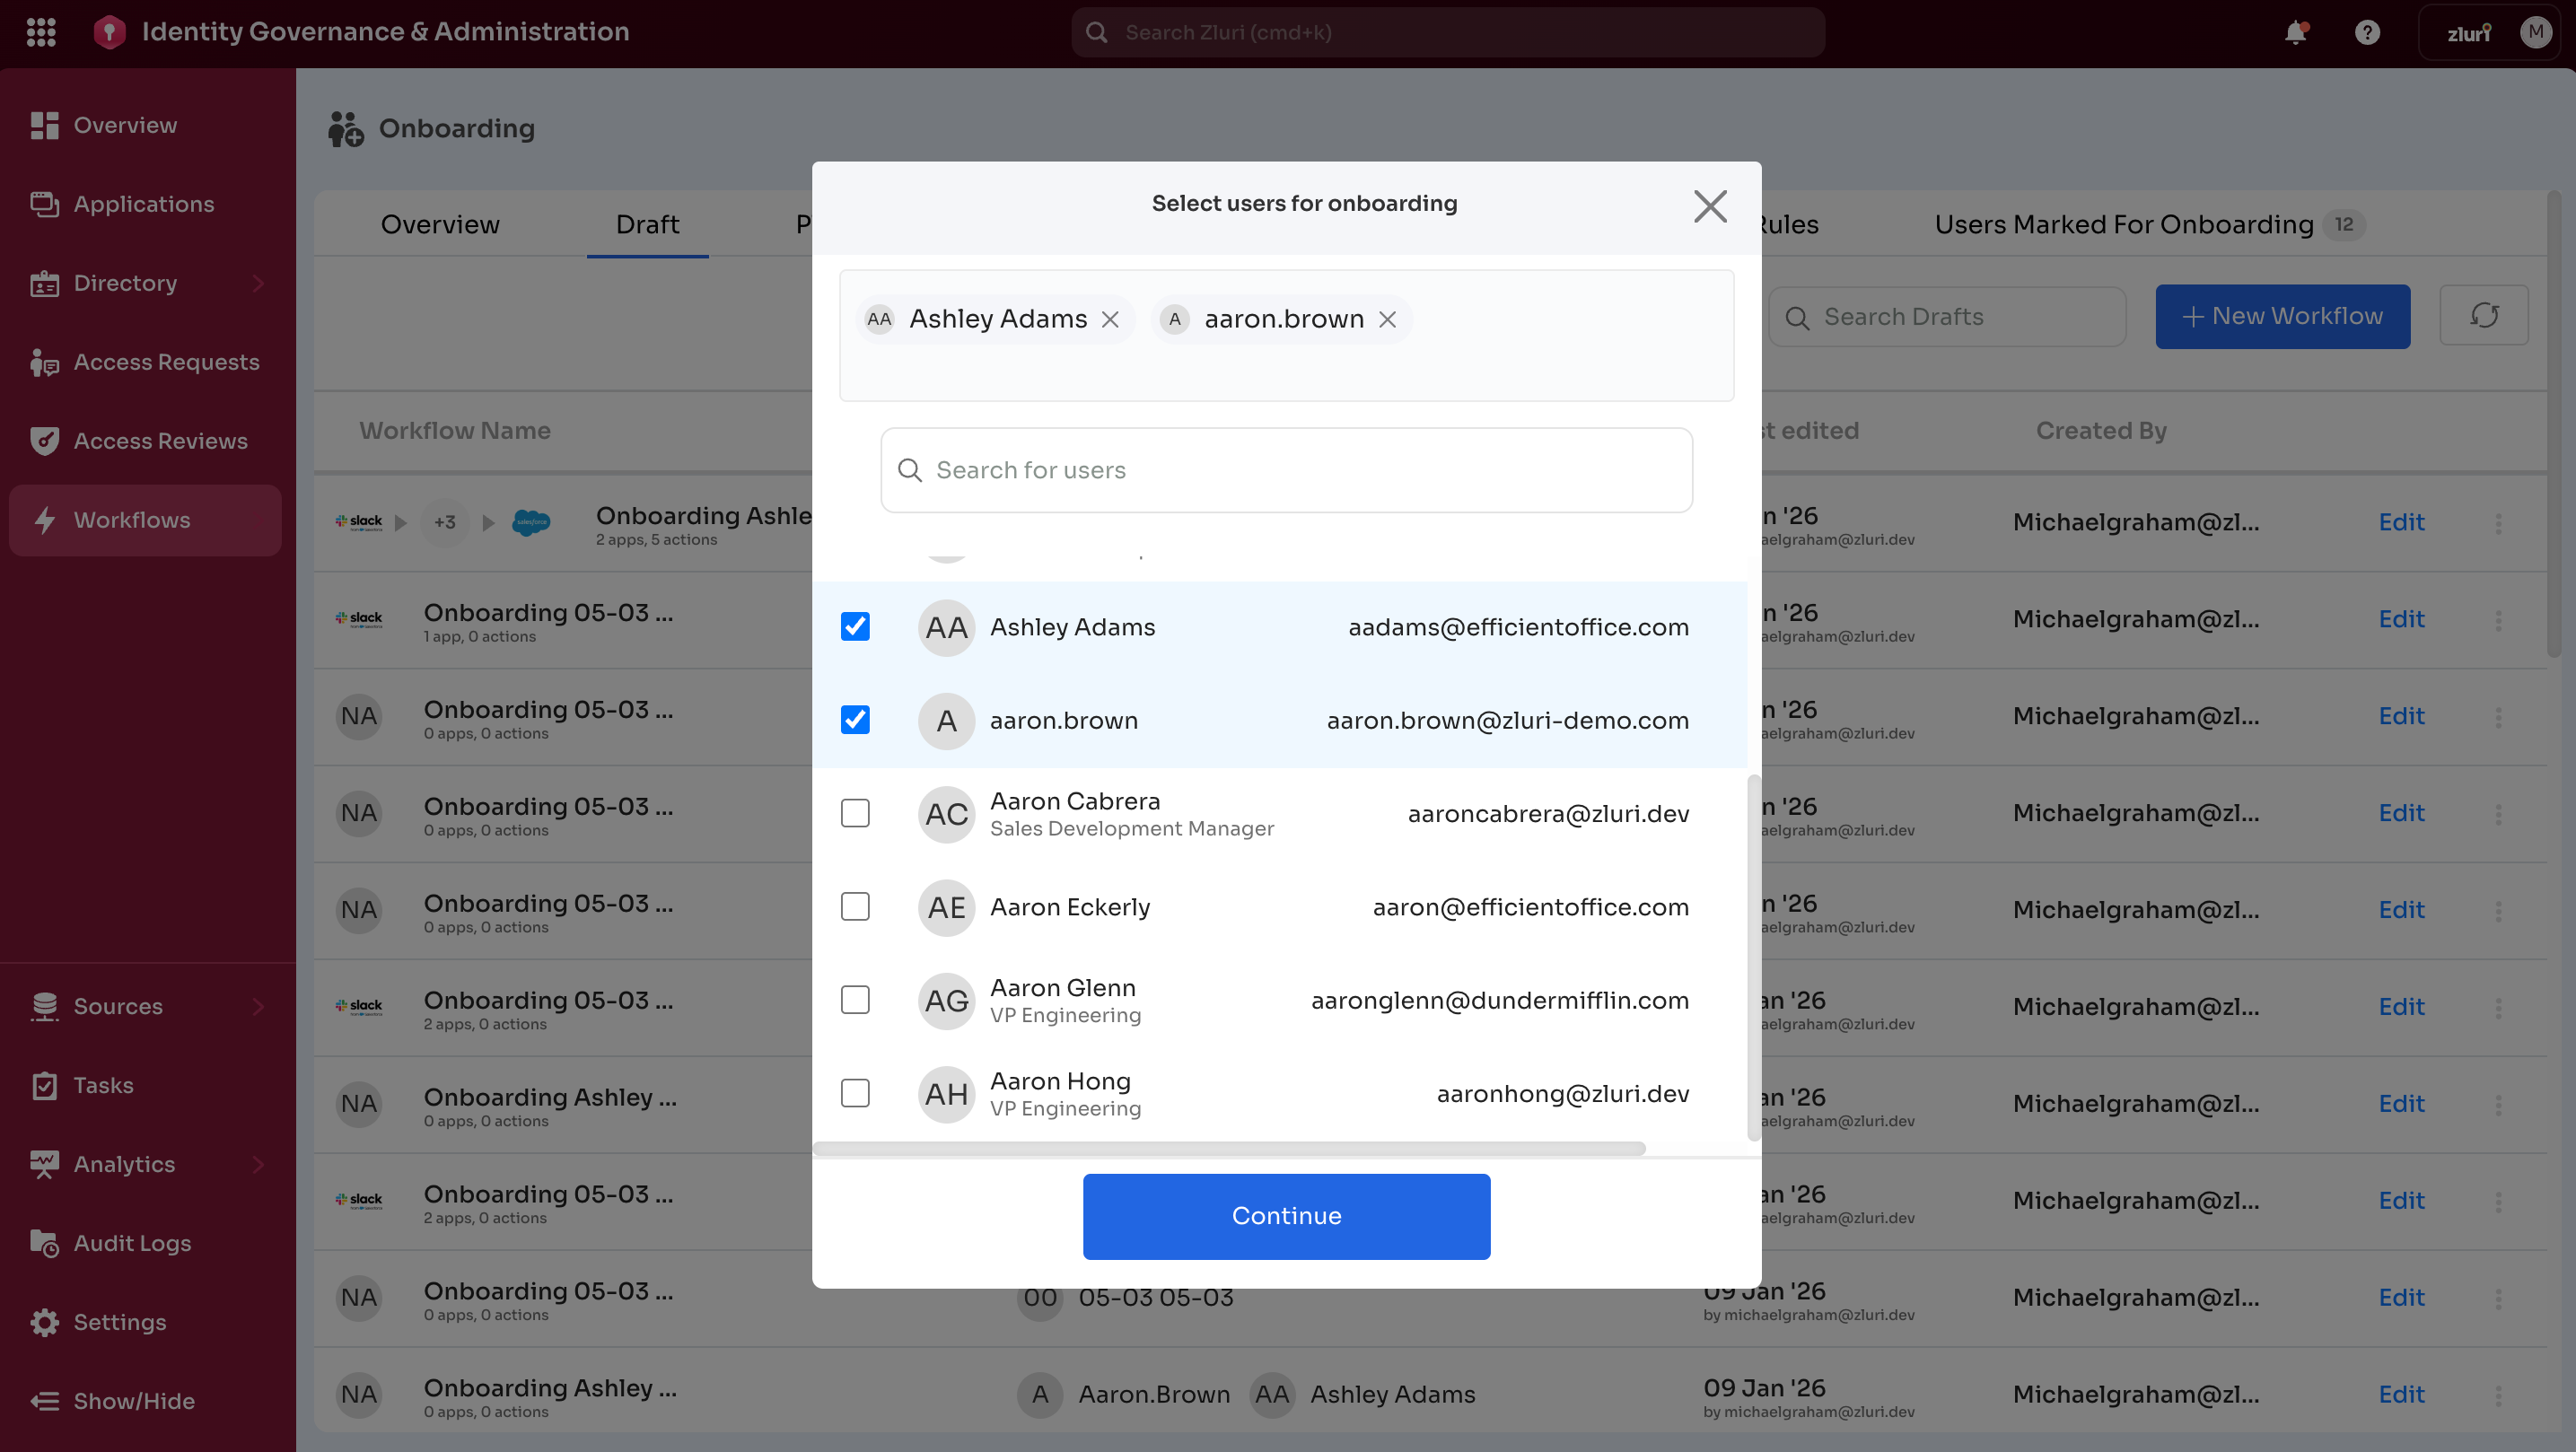Check the Aaron Cabrera checkbox

(x=855, y=814)
